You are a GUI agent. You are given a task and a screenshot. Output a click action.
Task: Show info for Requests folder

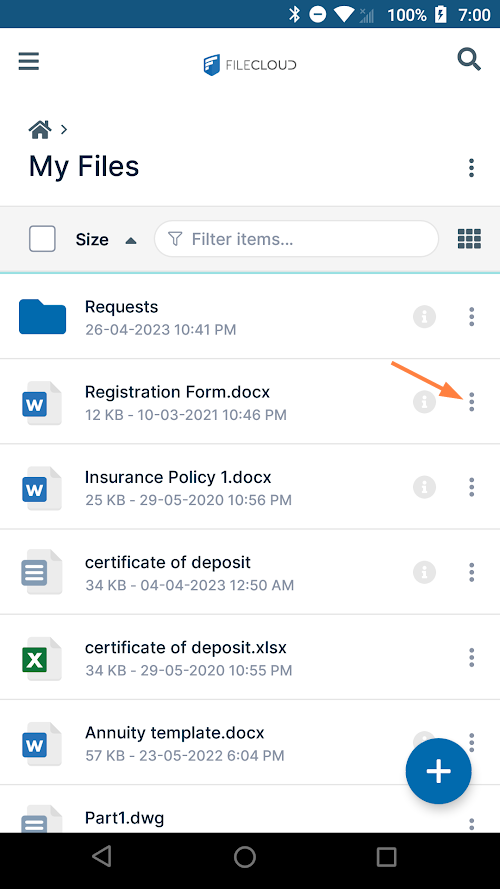tap(424, 316)
